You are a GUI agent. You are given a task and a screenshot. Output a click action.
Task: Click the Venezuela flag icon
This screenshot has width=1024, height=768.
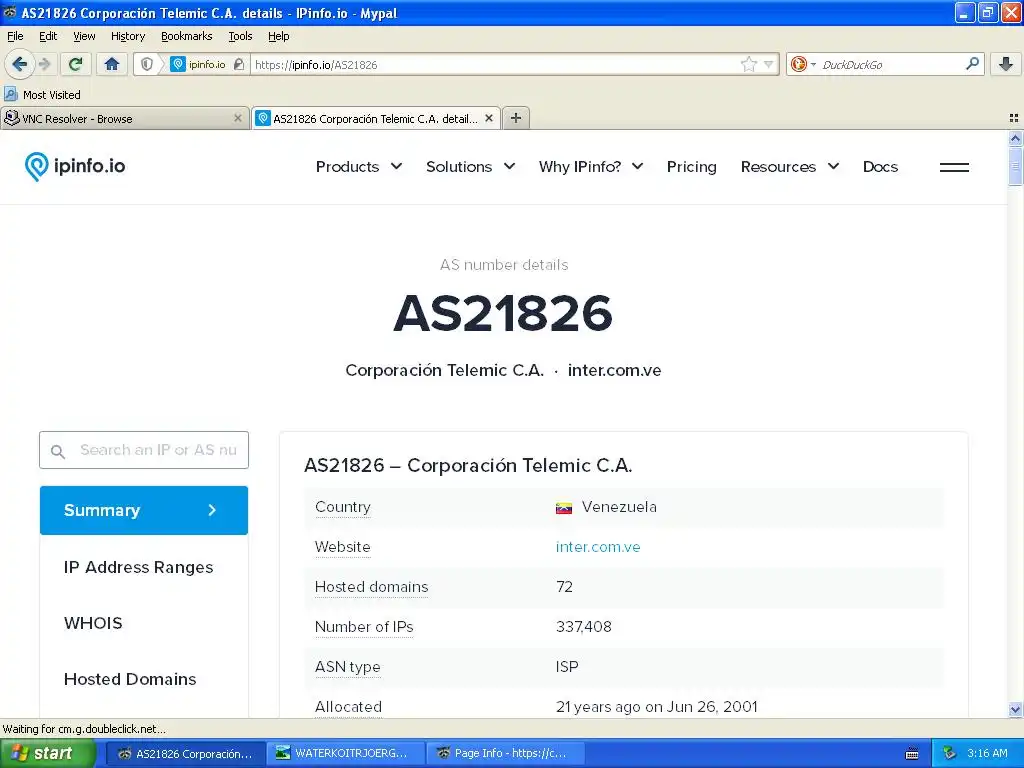click(564, 507)
